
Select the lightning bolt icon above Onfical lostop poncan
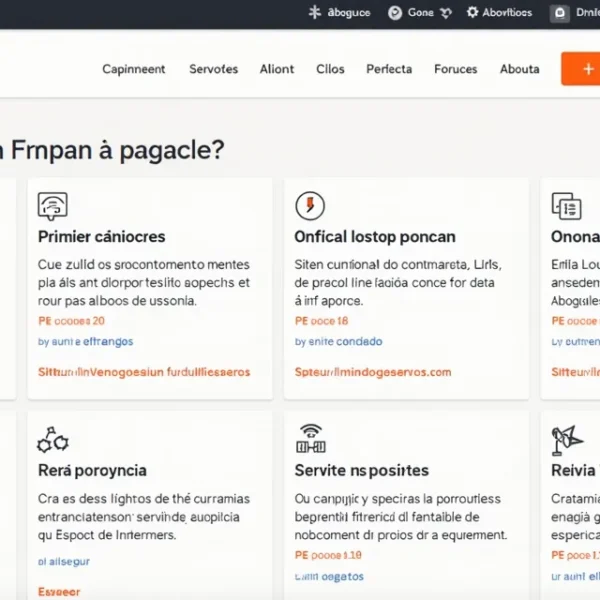(x=310, y=206)
